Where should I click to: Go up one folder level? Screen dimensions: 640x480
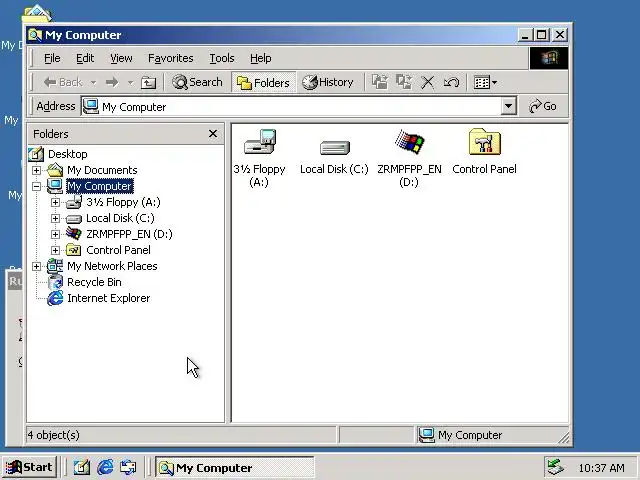pos(148,82)
